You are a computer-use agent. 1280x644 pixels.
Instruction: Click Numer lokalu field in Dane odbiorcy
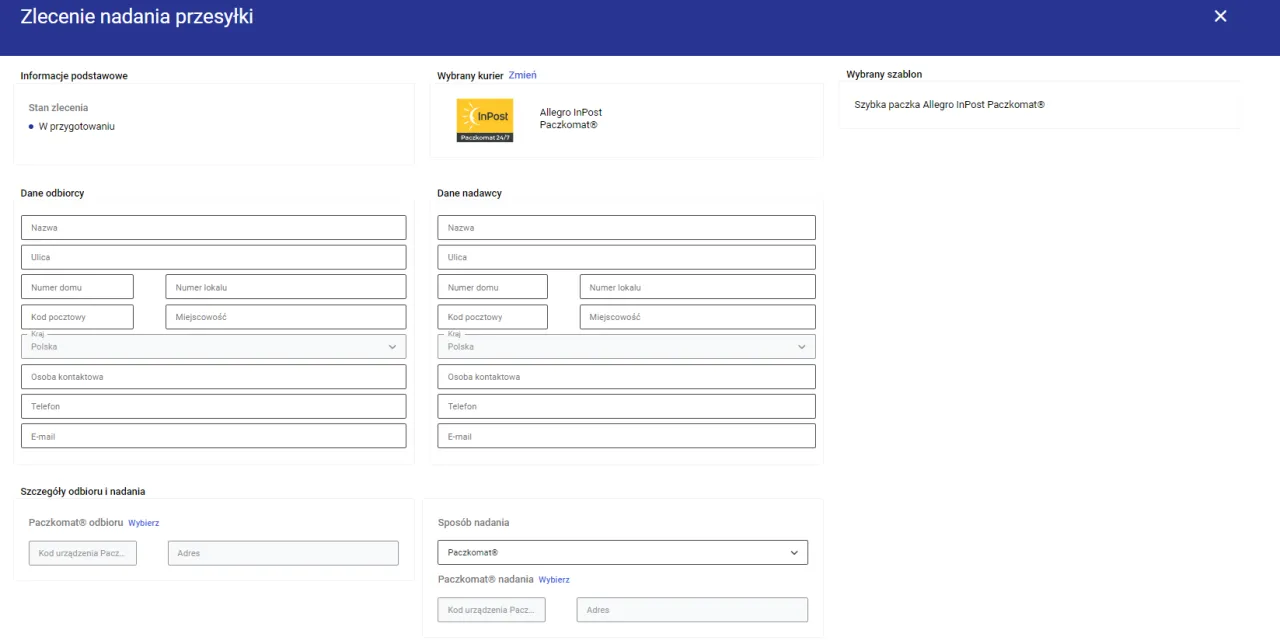[x=285, y=286]
